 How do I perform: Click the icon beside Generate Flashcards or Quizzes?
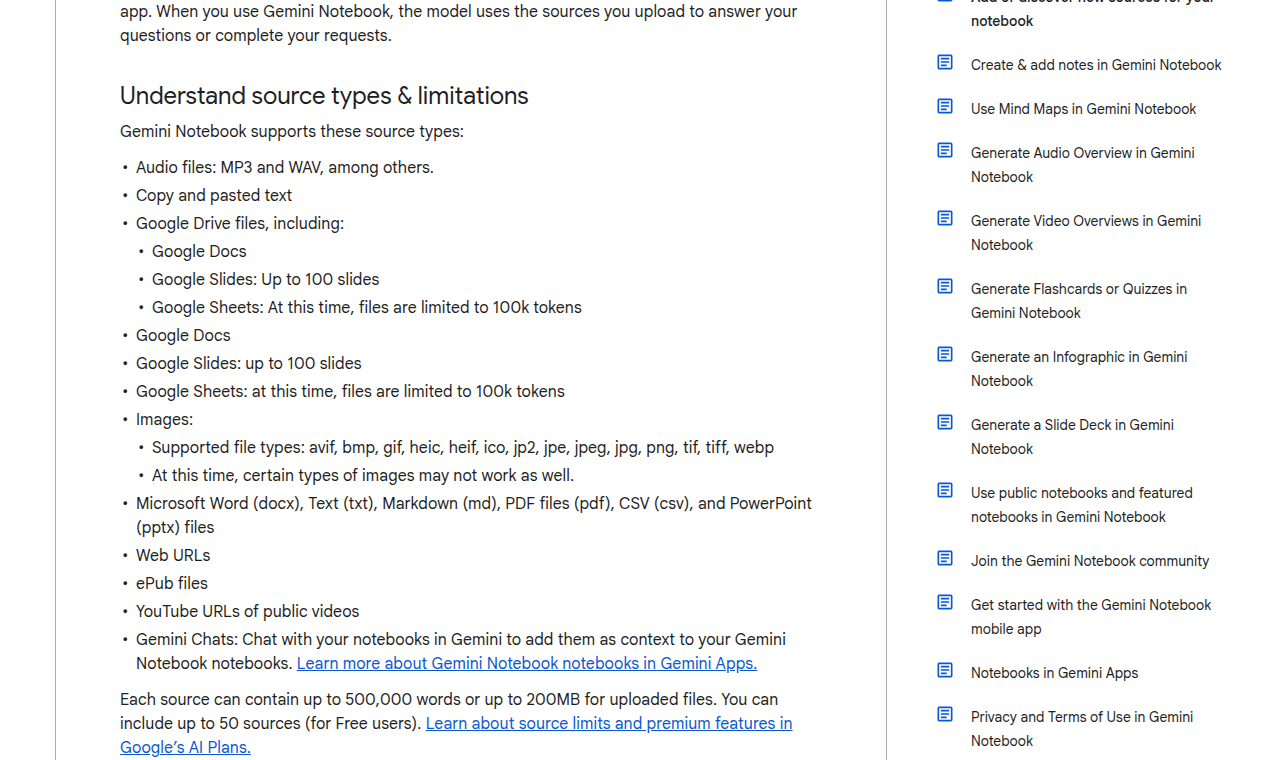point(945,287)
